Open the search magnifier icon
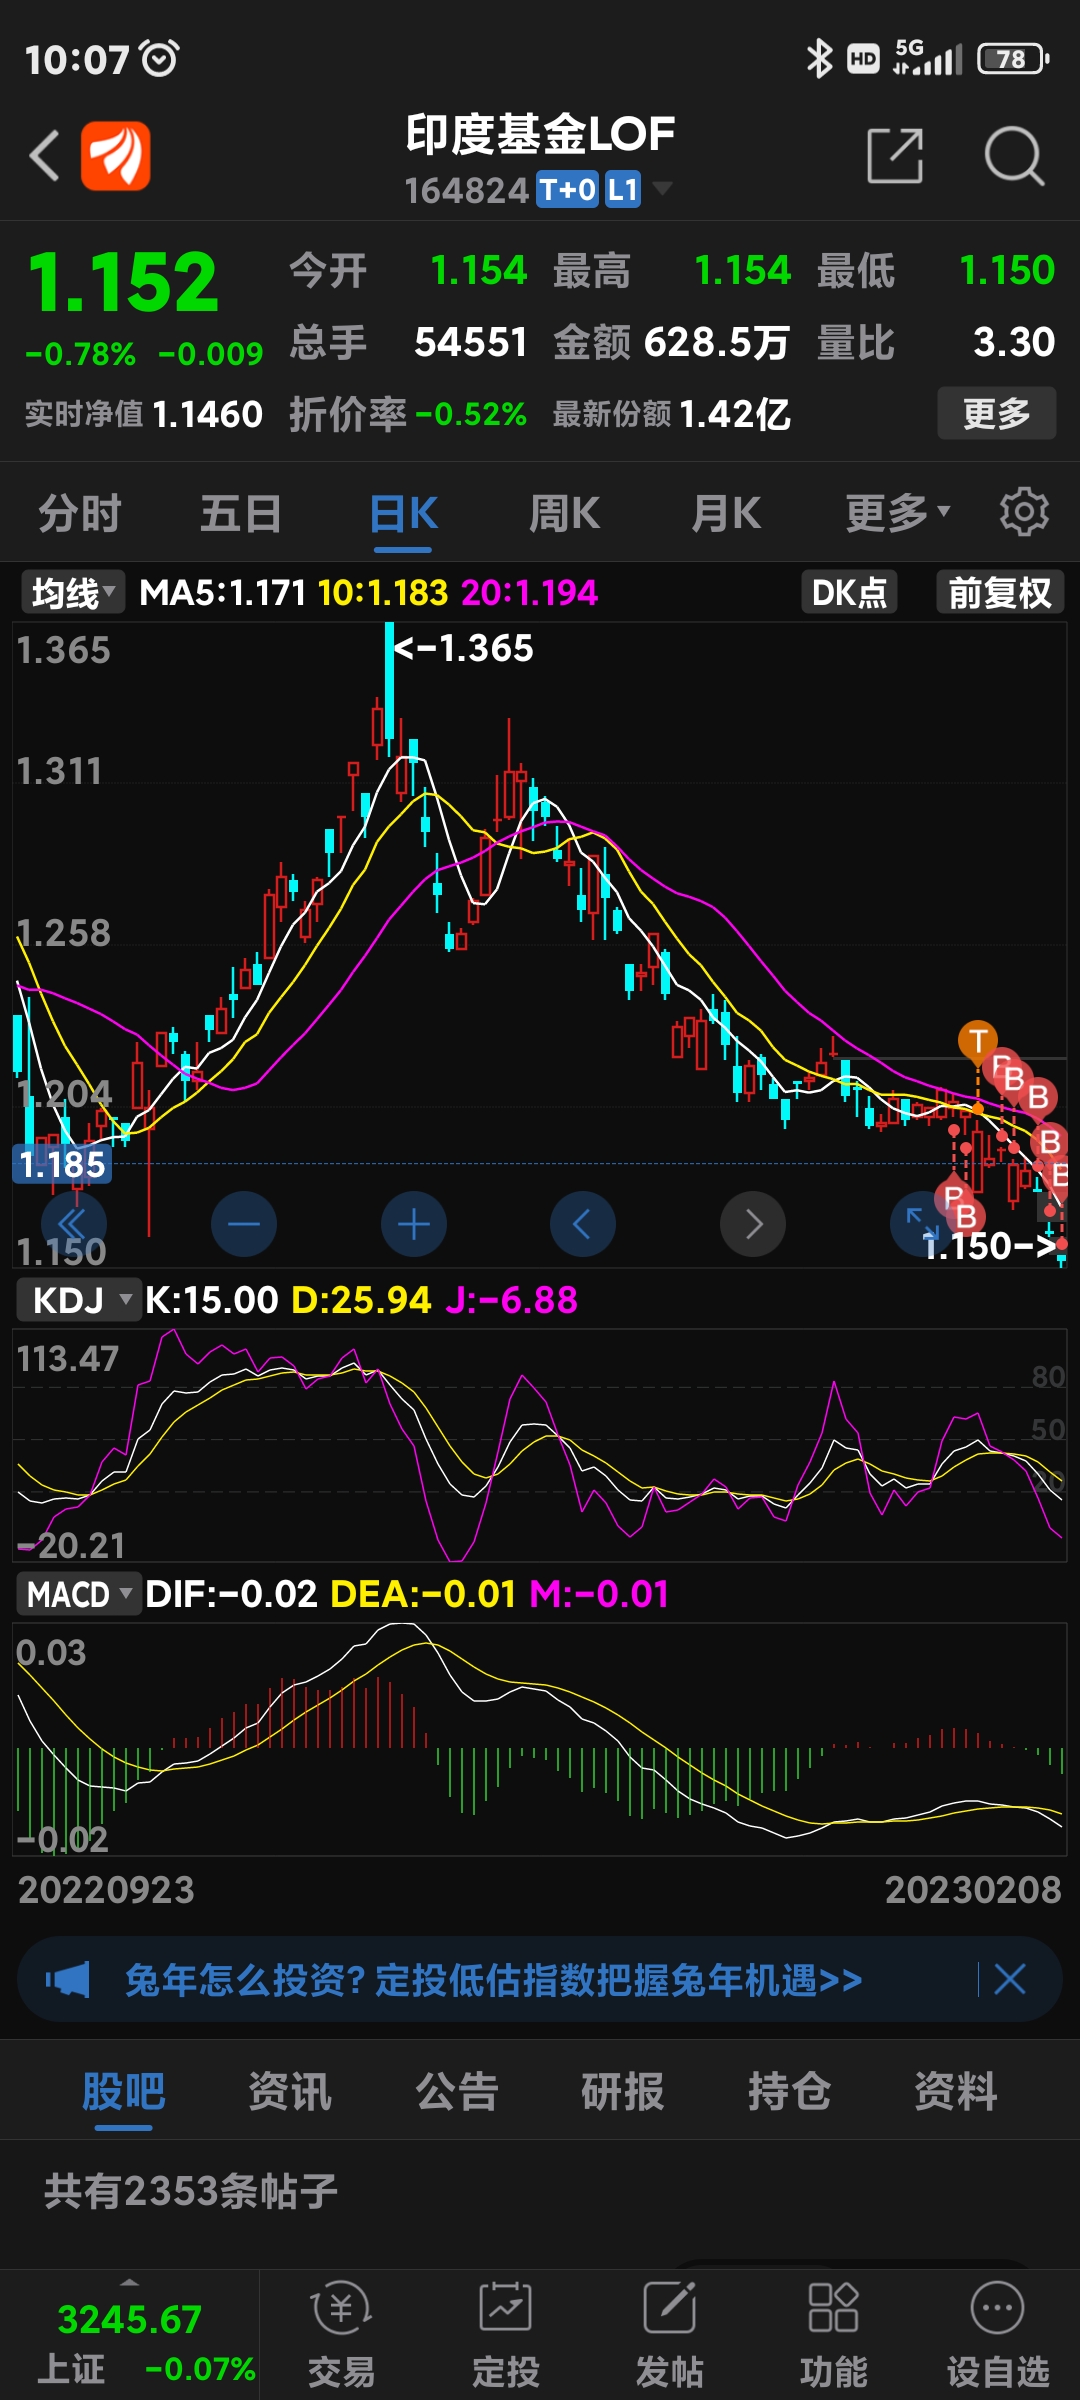The width and height of the screenshot is (1080, 2400). (x=1014, y=156)
